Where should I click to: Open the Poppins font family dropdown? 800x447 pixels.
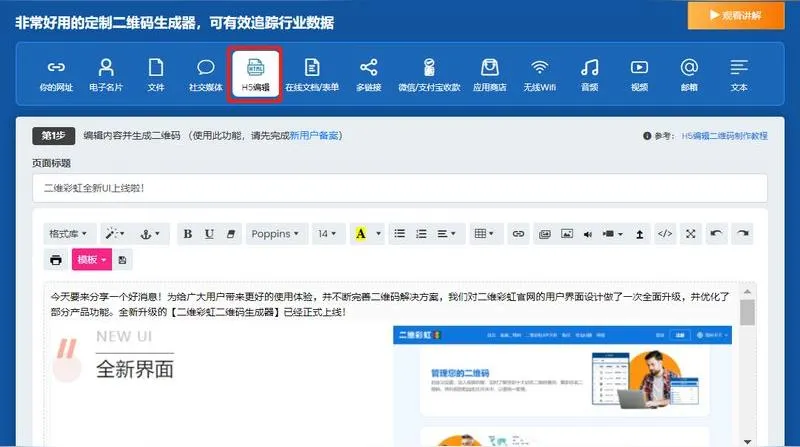(x=276, y=234)
